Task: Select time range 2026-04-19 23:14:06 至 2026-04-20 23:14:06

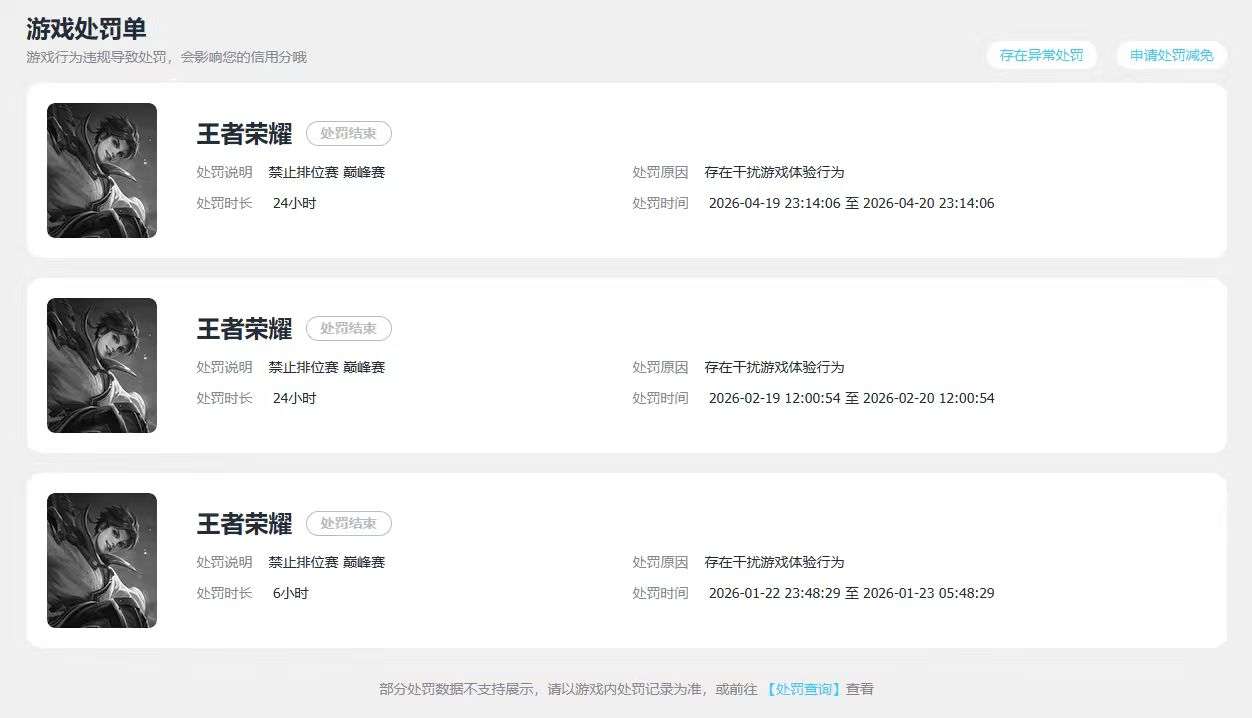Action: 851,203
